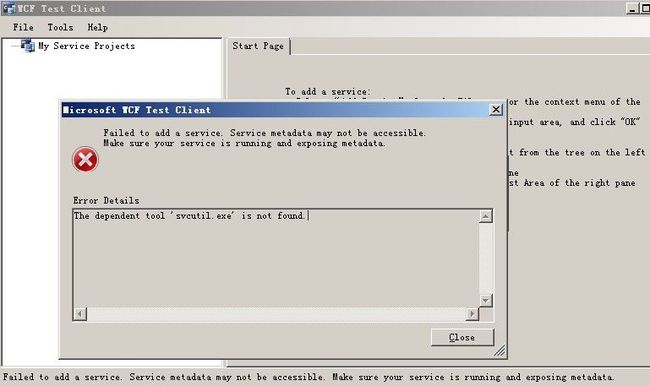Click the 'To add a service:' text

327,92
